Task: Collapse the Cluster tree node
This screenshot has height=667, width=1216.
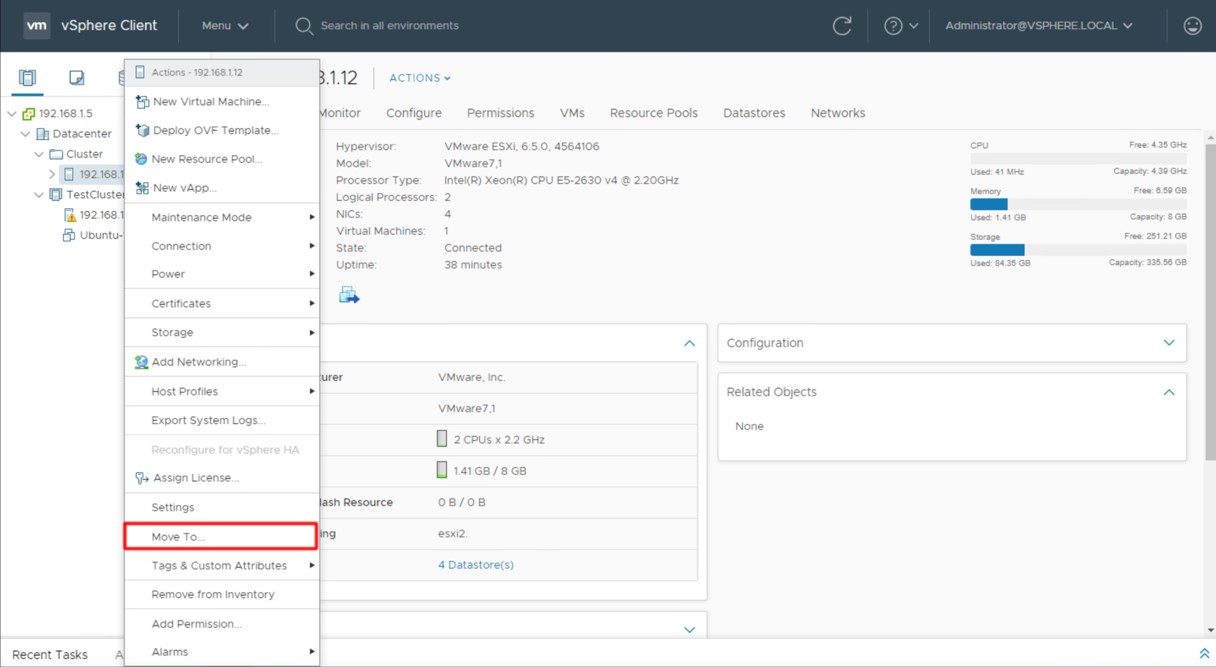Action: click(40, 154)
